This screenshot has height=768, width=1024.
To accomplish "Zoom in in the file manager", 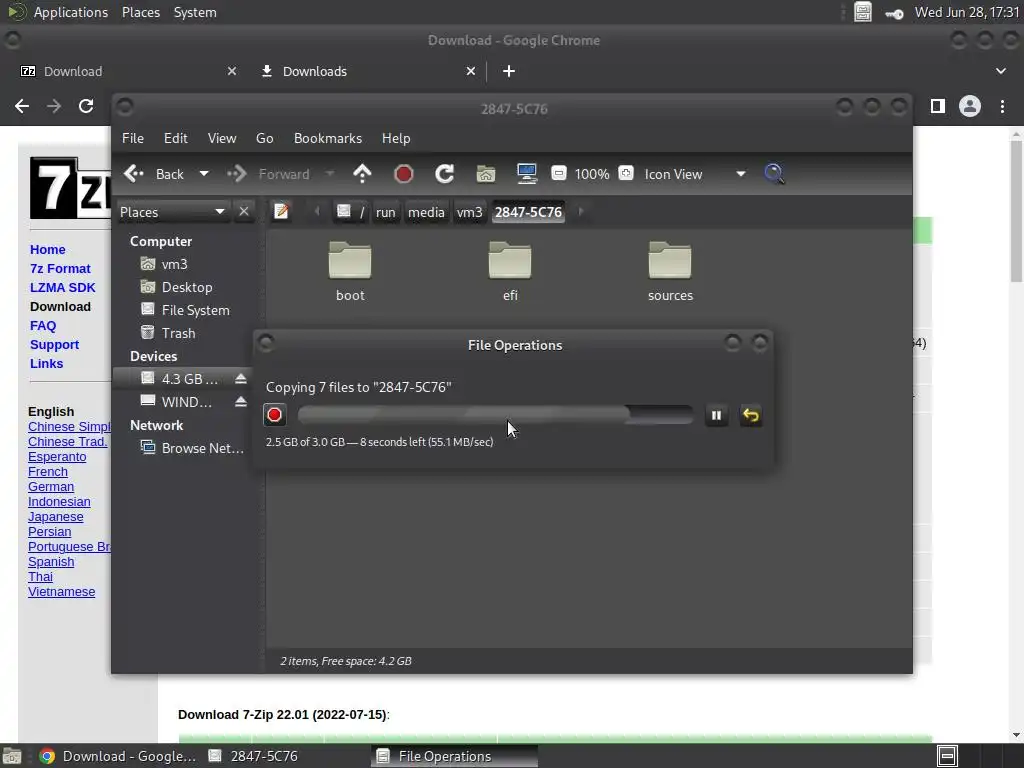I will (626, 174).
